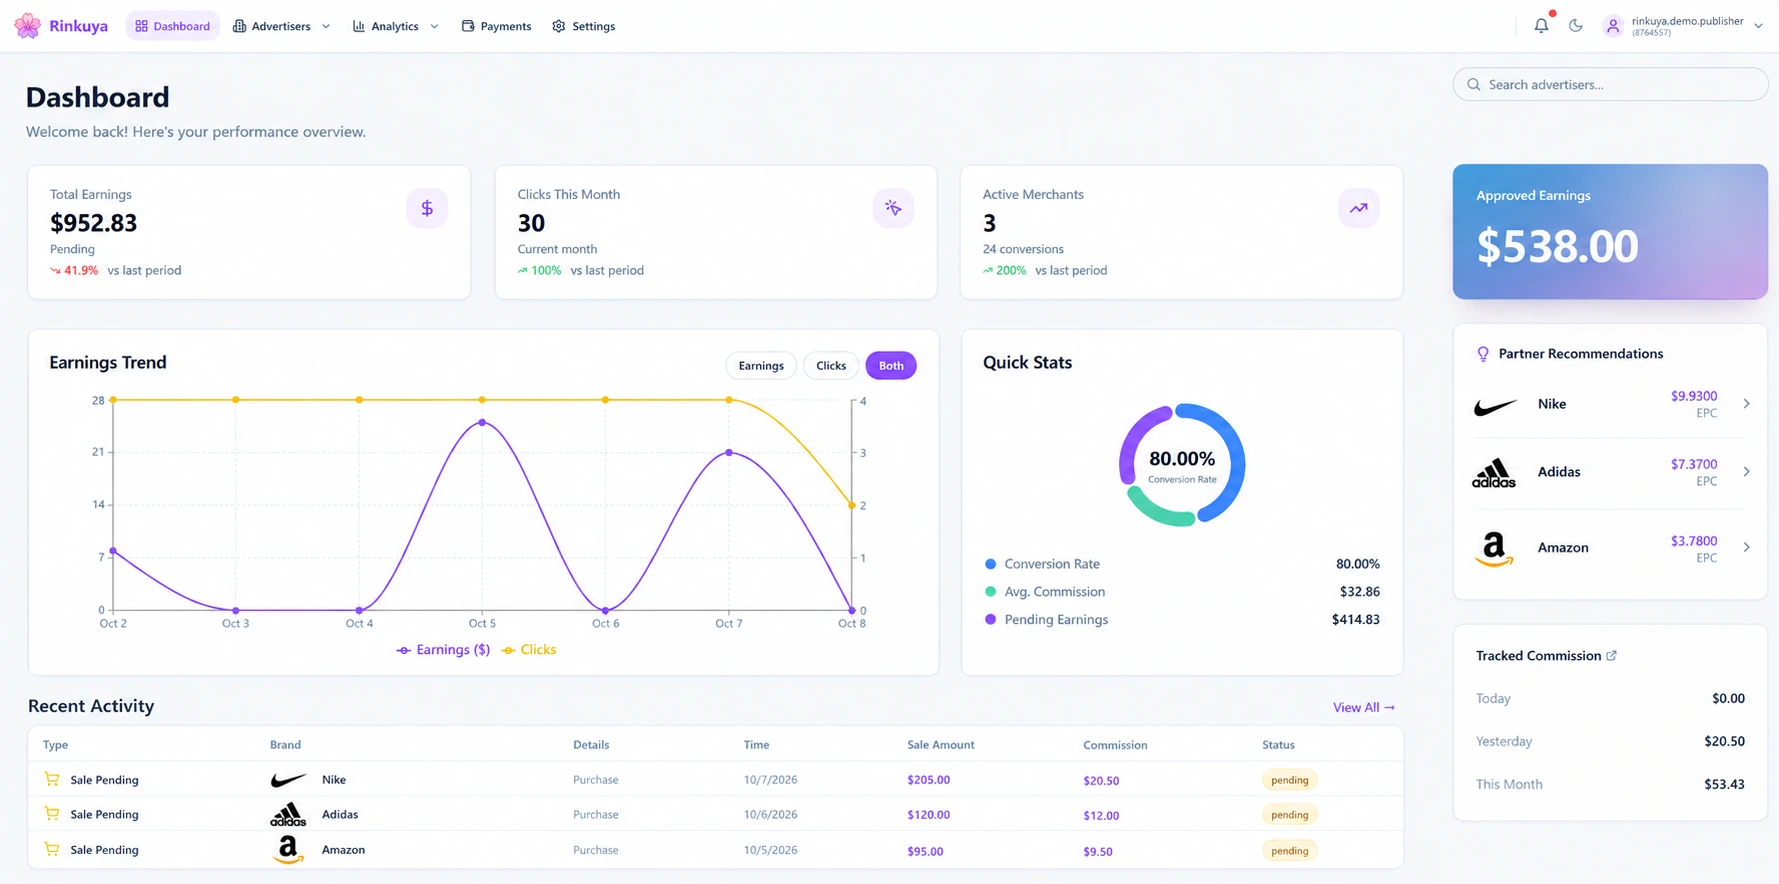The height and width of the screenshot is (884, 1779).
Task: Click the Oct 5 earnings data point
Action: [482, 423]
